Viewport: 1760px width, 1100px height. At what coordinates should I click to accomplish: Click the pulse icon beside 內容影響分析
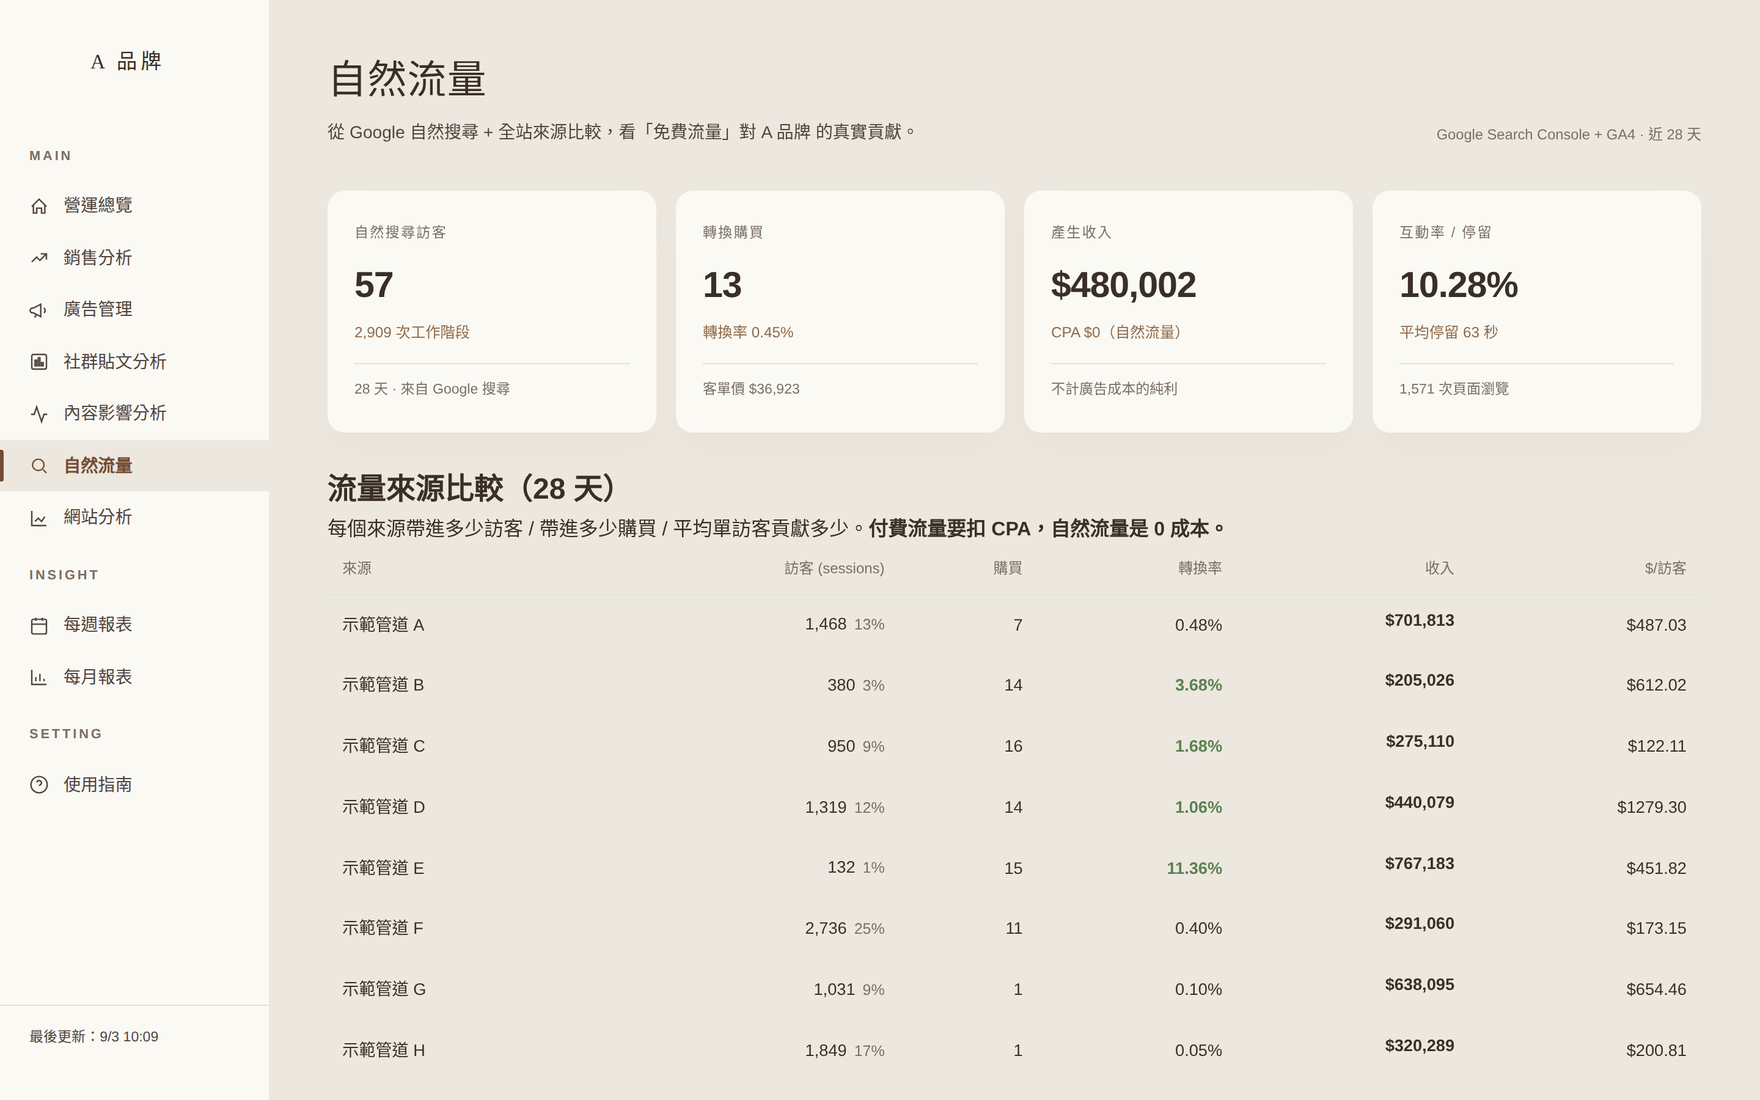point(39,414)
